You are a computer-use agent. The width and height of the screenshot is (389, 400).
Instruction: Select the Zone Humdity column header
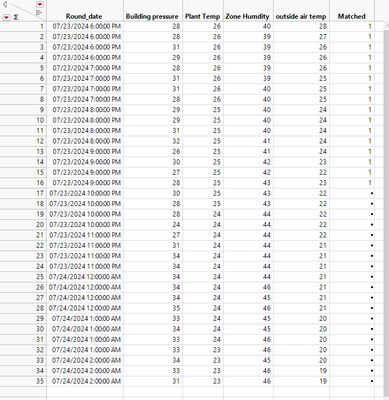tap(247, 16)
